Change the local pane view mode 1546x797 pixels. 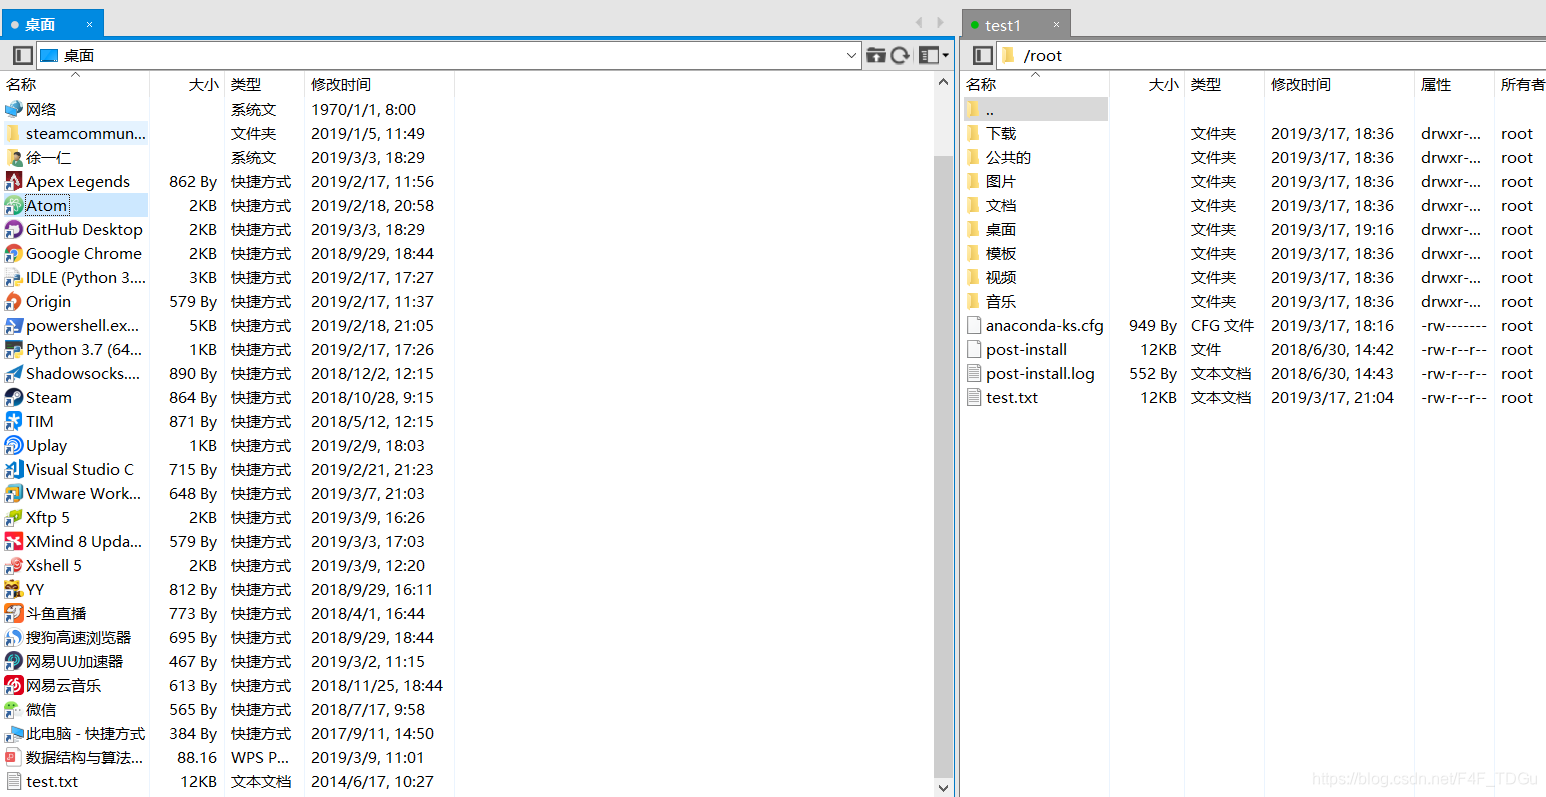[929, 55]
